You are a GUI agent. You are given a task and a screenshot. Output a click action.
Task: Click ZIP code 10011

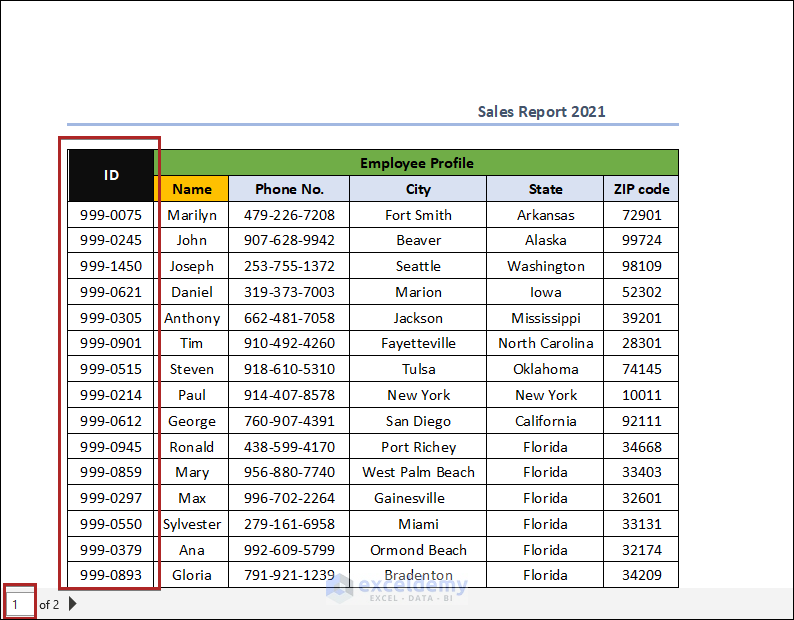[641, 395]
